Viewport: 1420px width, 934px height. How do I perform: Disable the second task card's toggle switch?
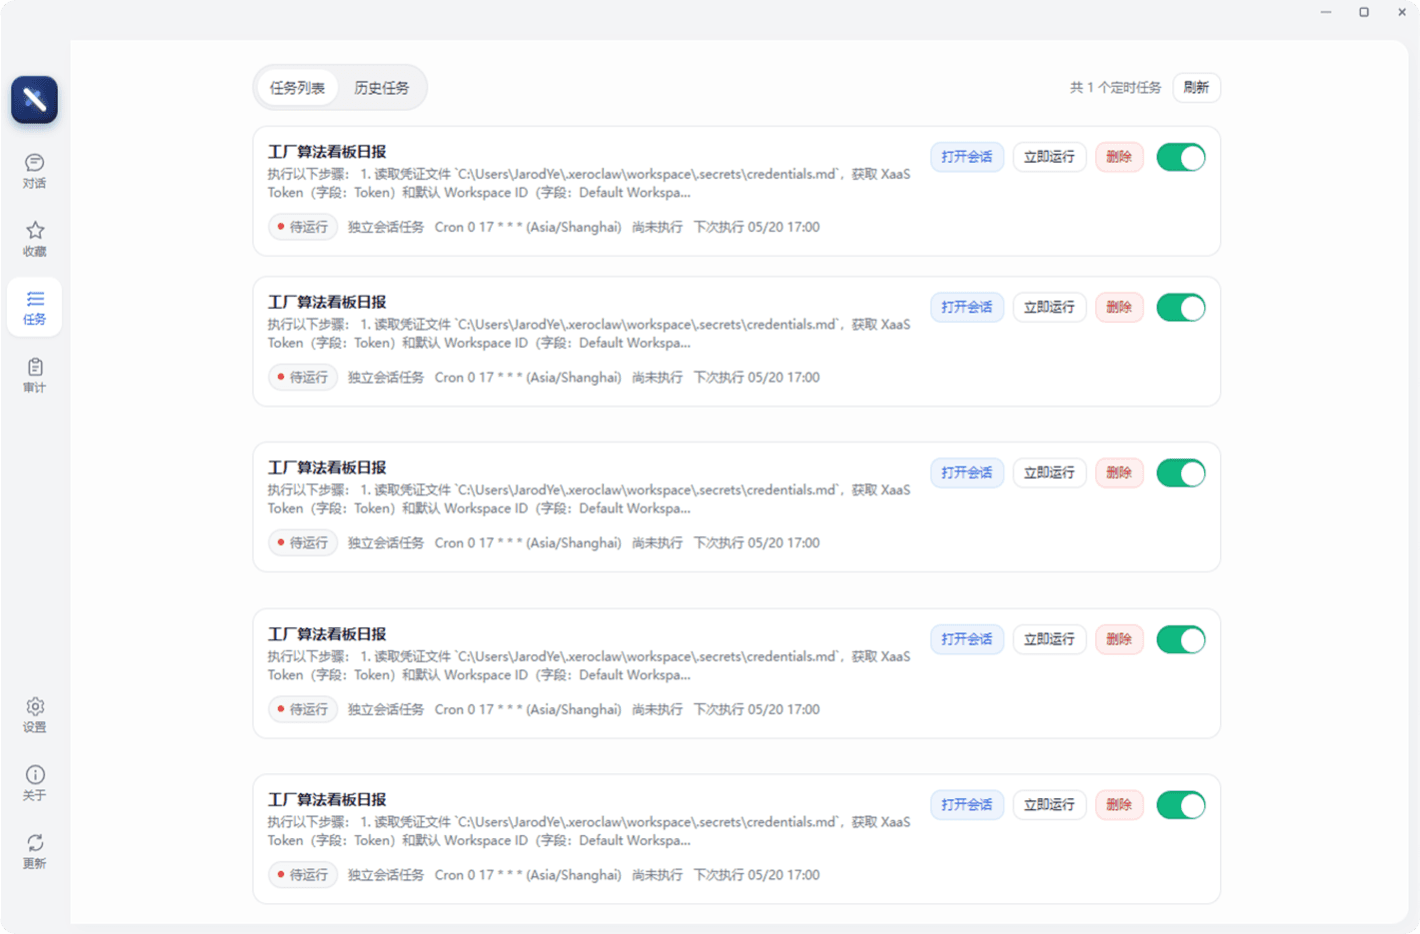1181,307
